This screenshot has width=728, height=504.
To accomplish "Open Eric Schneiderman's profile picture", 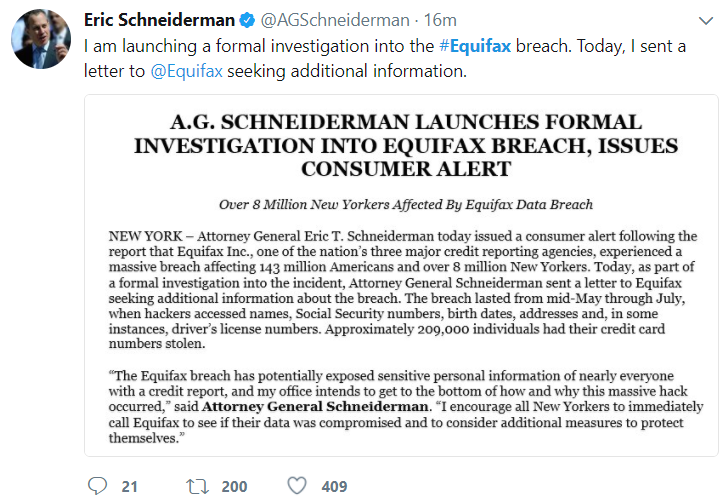I will pyautogui.click(x=41, y=39).
